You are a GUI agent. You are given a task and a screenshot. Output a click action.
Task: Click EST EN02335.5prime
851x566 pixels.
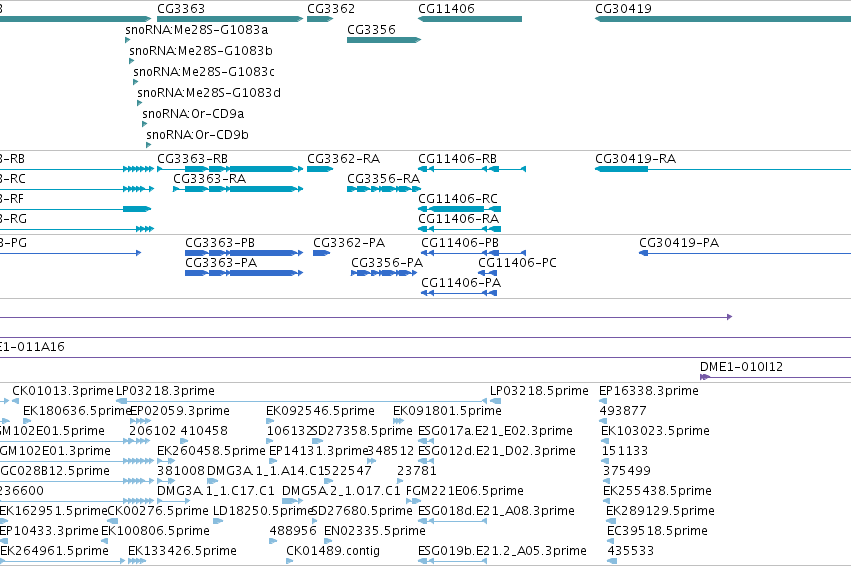pyautogui.click(x=374, y=531)
